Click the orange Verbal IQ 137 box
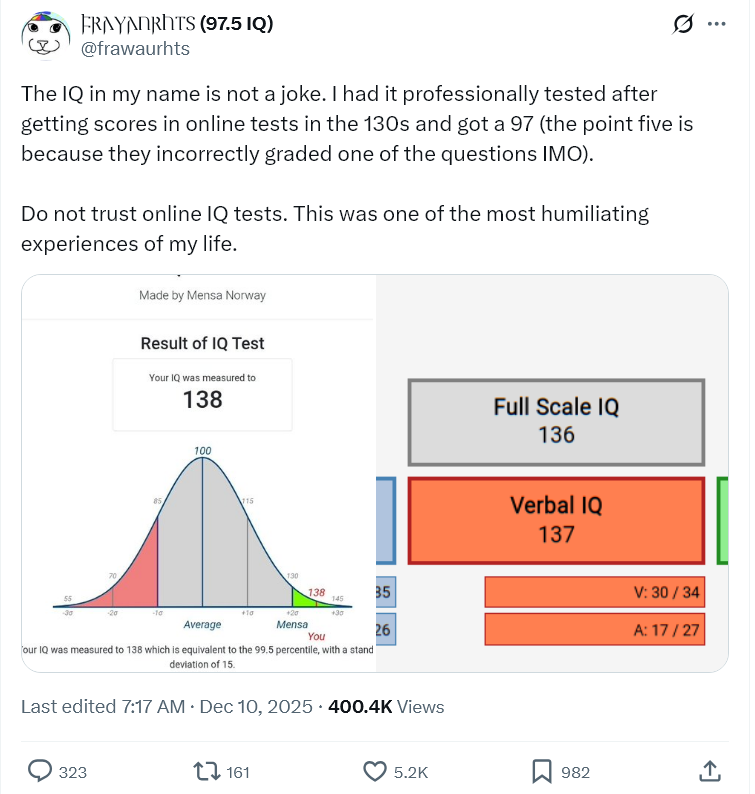755x794 pixels. tap(556, 520)
